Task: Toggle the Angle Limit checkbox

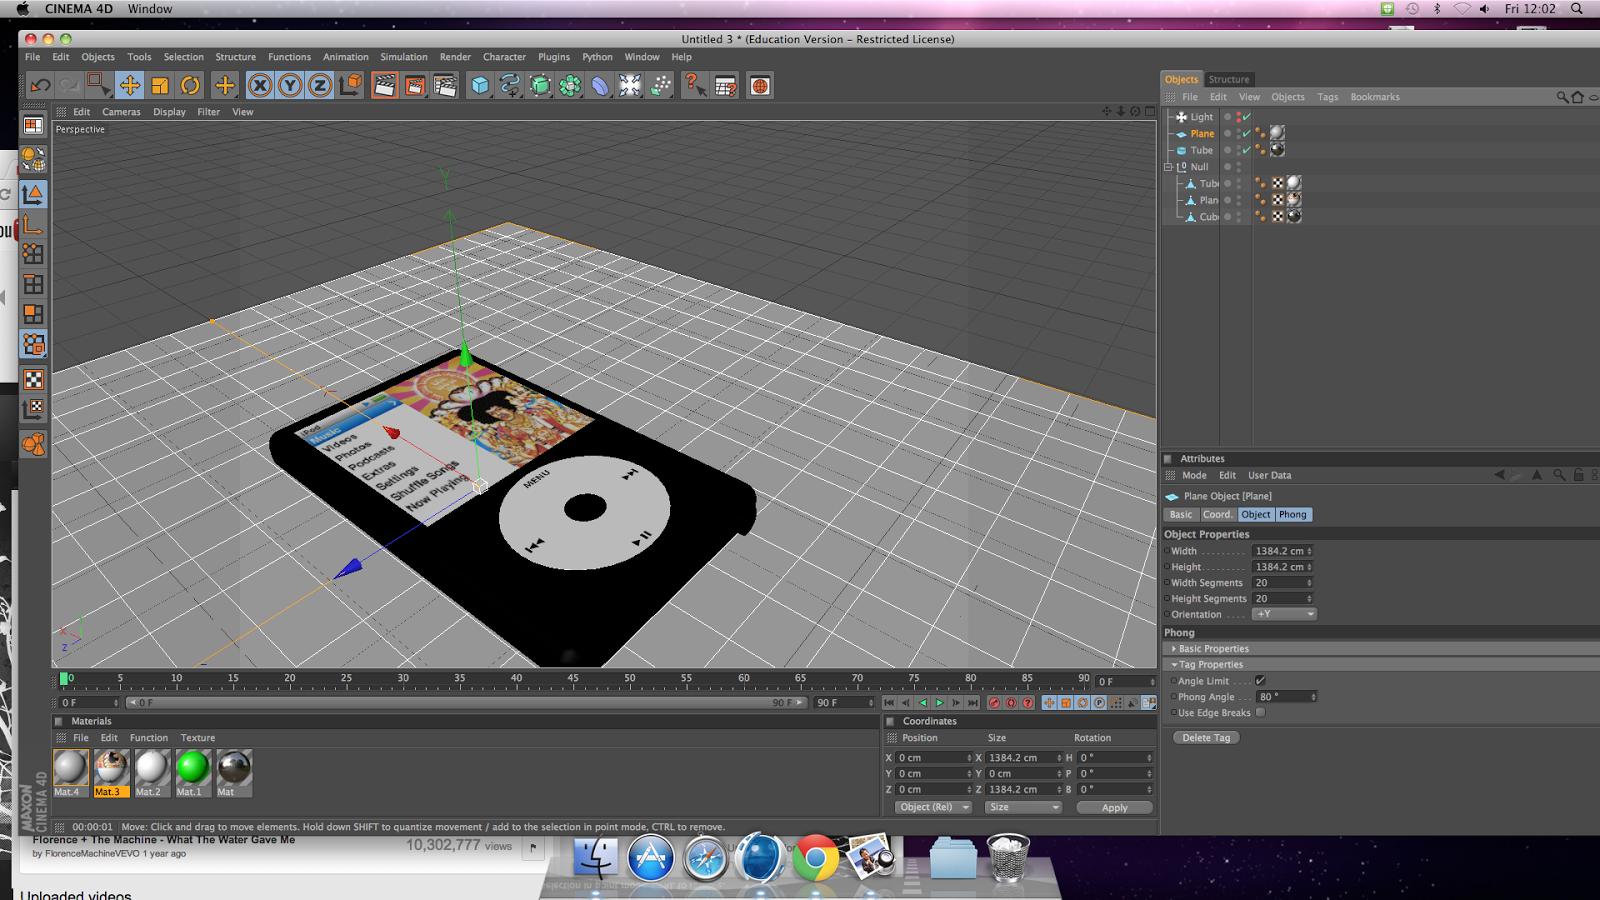Action: click(x=1260, y=681)
